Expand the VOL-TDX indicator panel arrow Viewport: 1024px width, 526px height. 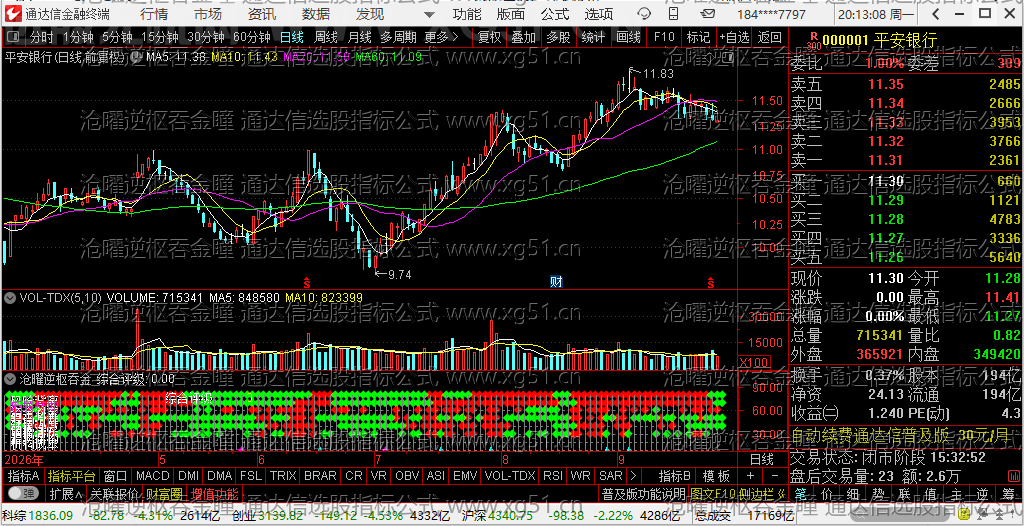coord(10,297)
